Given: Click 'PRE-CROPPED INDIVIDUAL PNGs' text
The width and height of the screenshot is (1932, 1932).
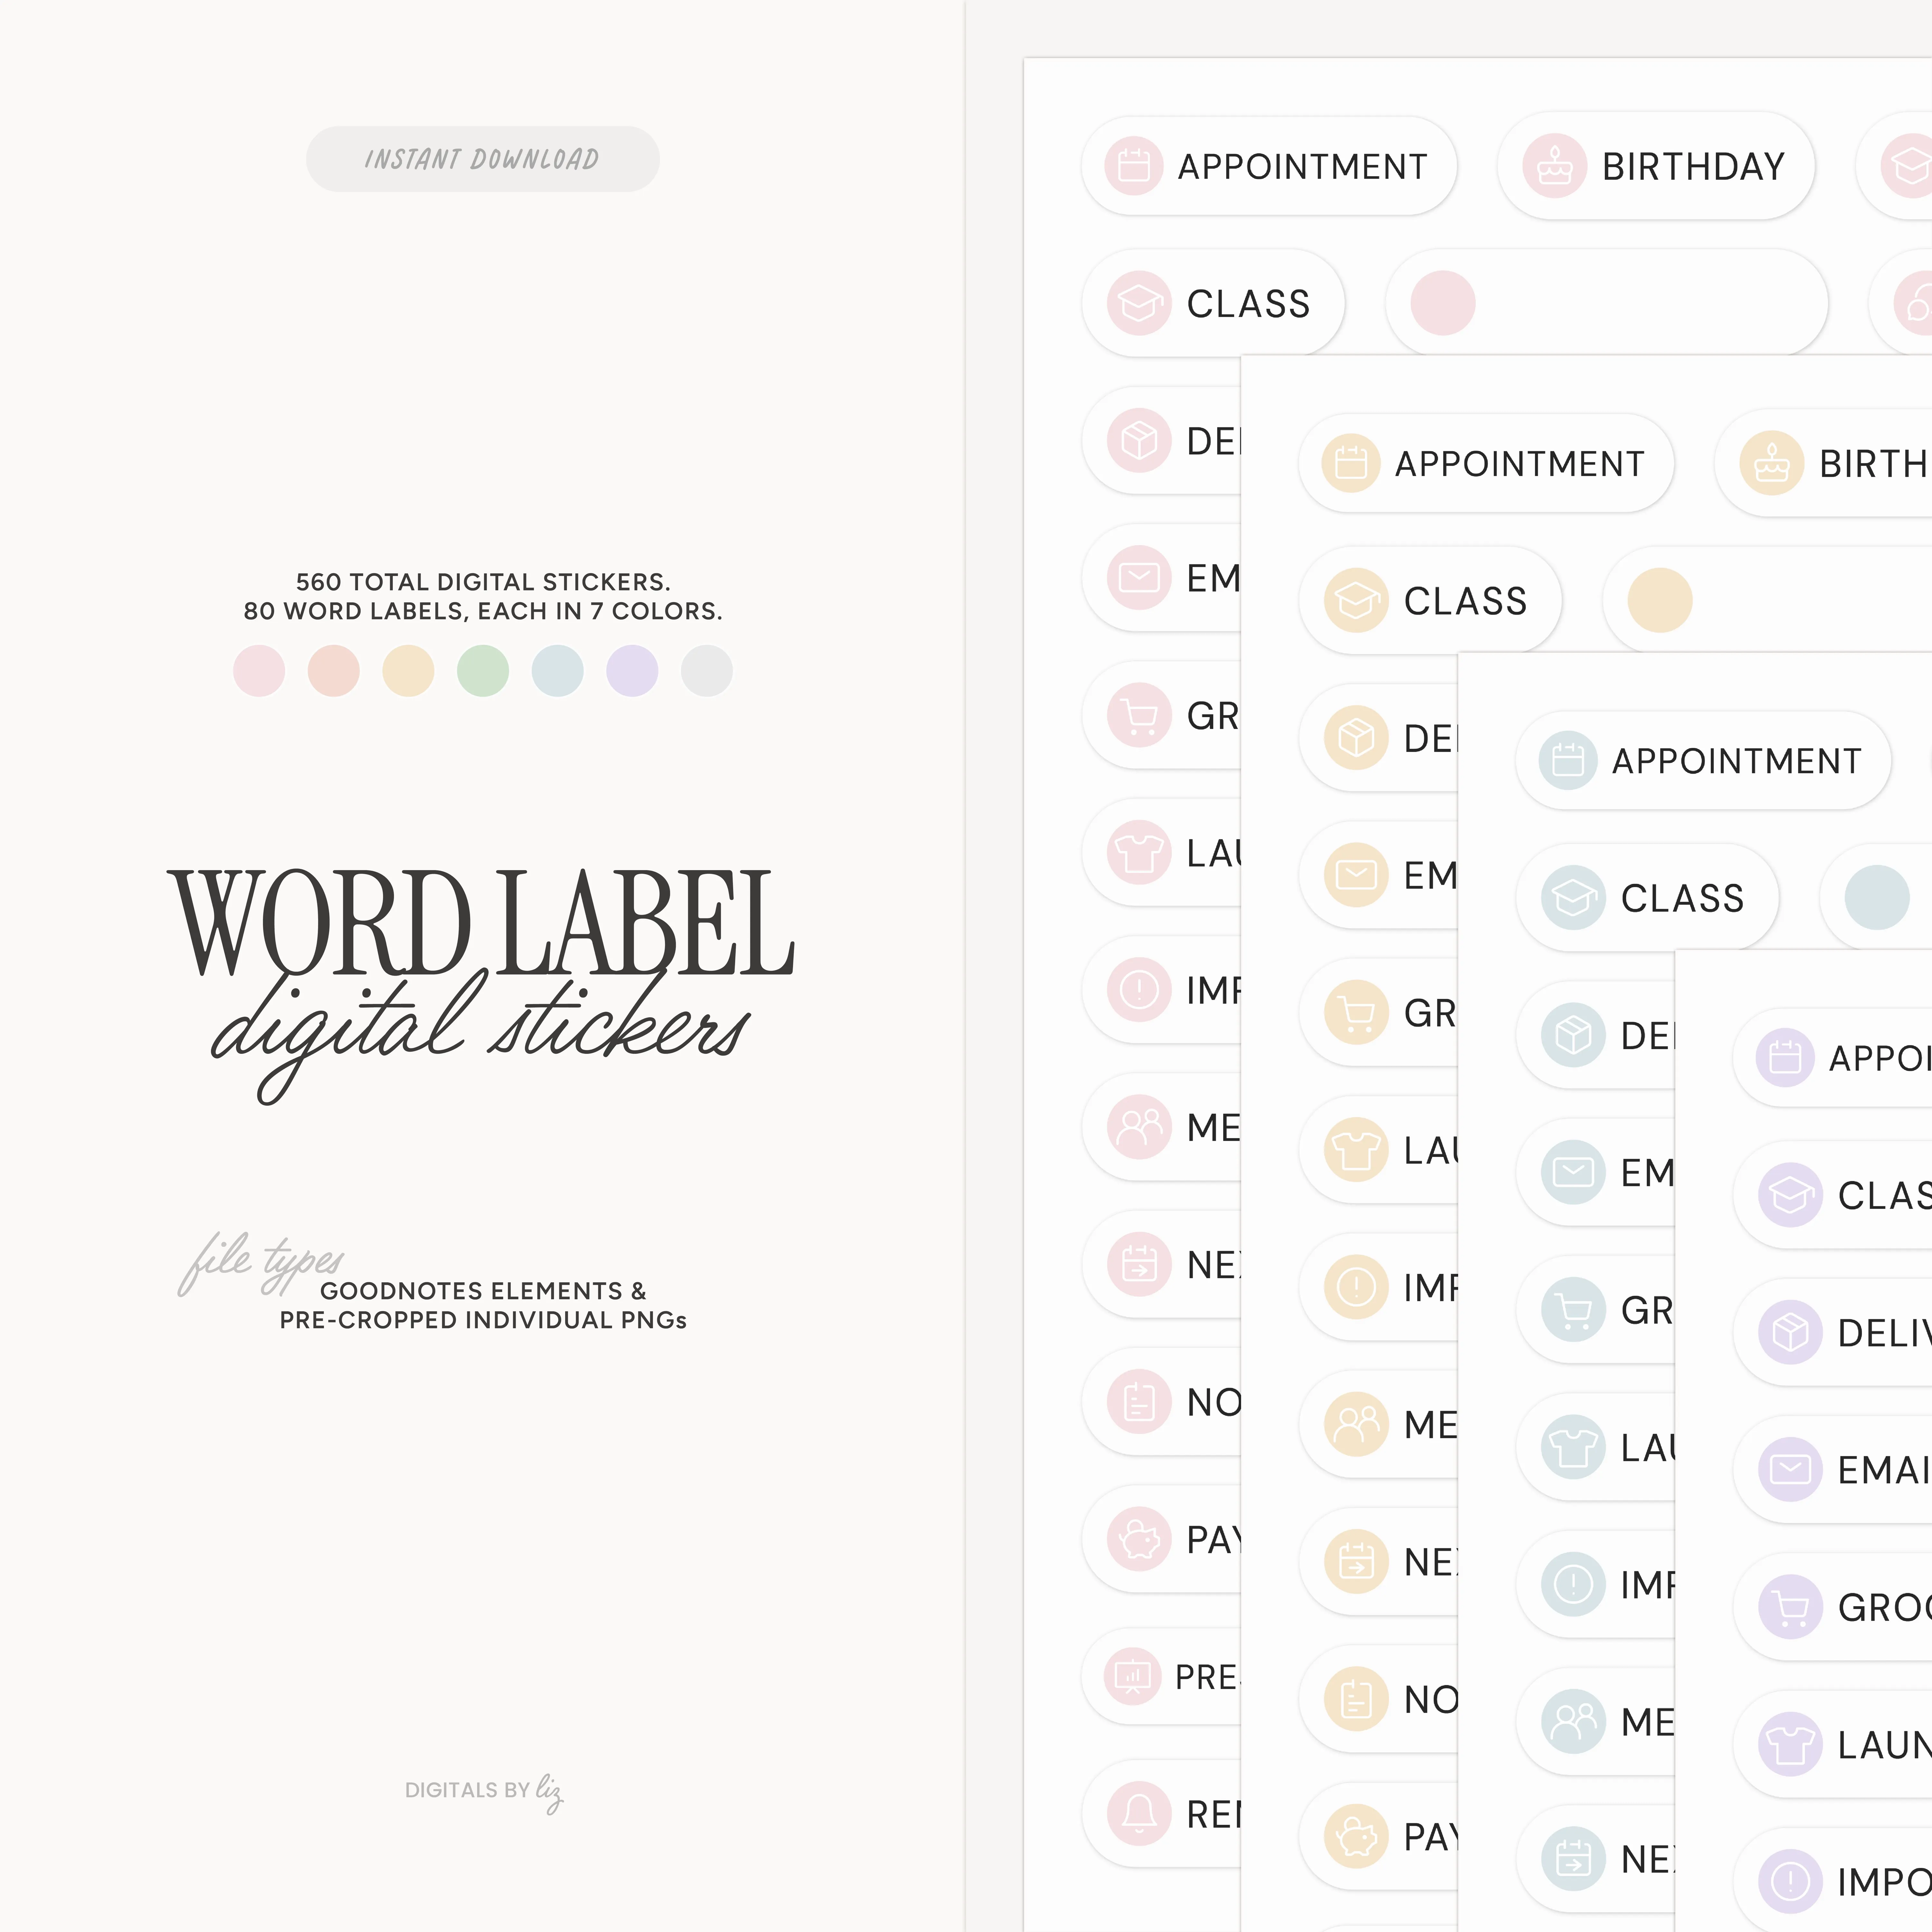Looking at the screenshot, I should coord(483,1320).
